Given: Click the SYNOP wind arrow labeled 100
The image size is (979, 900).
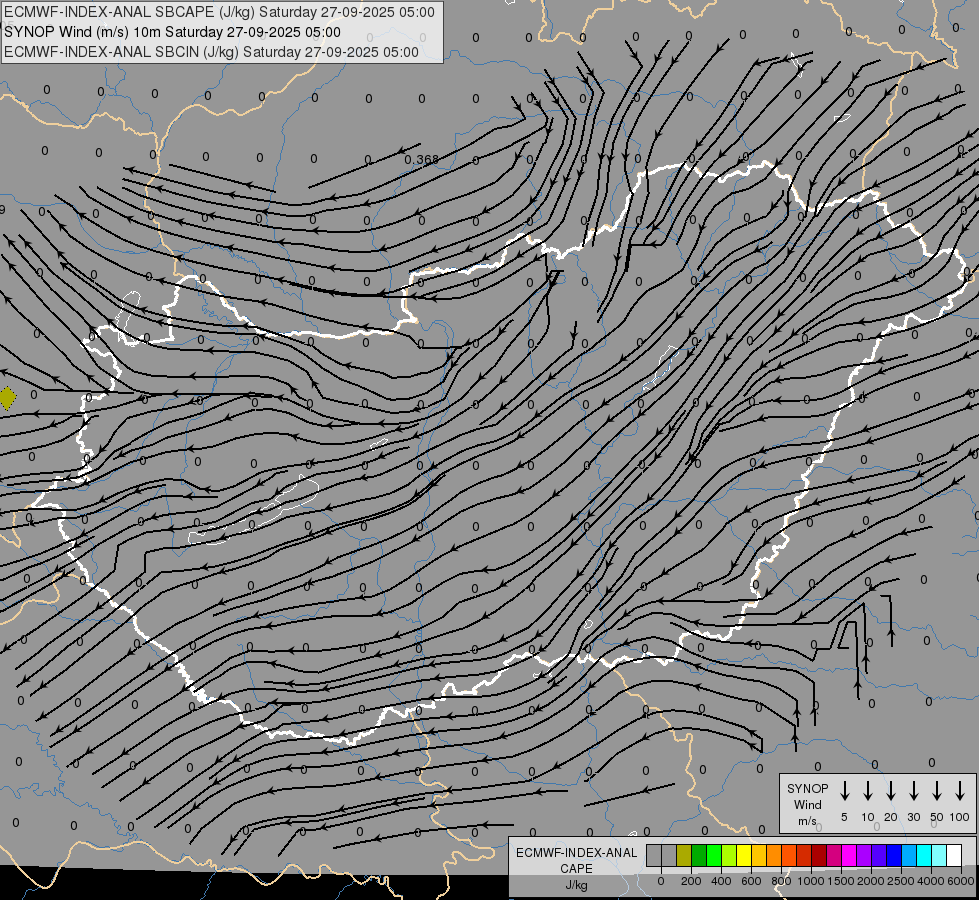Looking at the screenshot, I should click(x=960, y=791).
